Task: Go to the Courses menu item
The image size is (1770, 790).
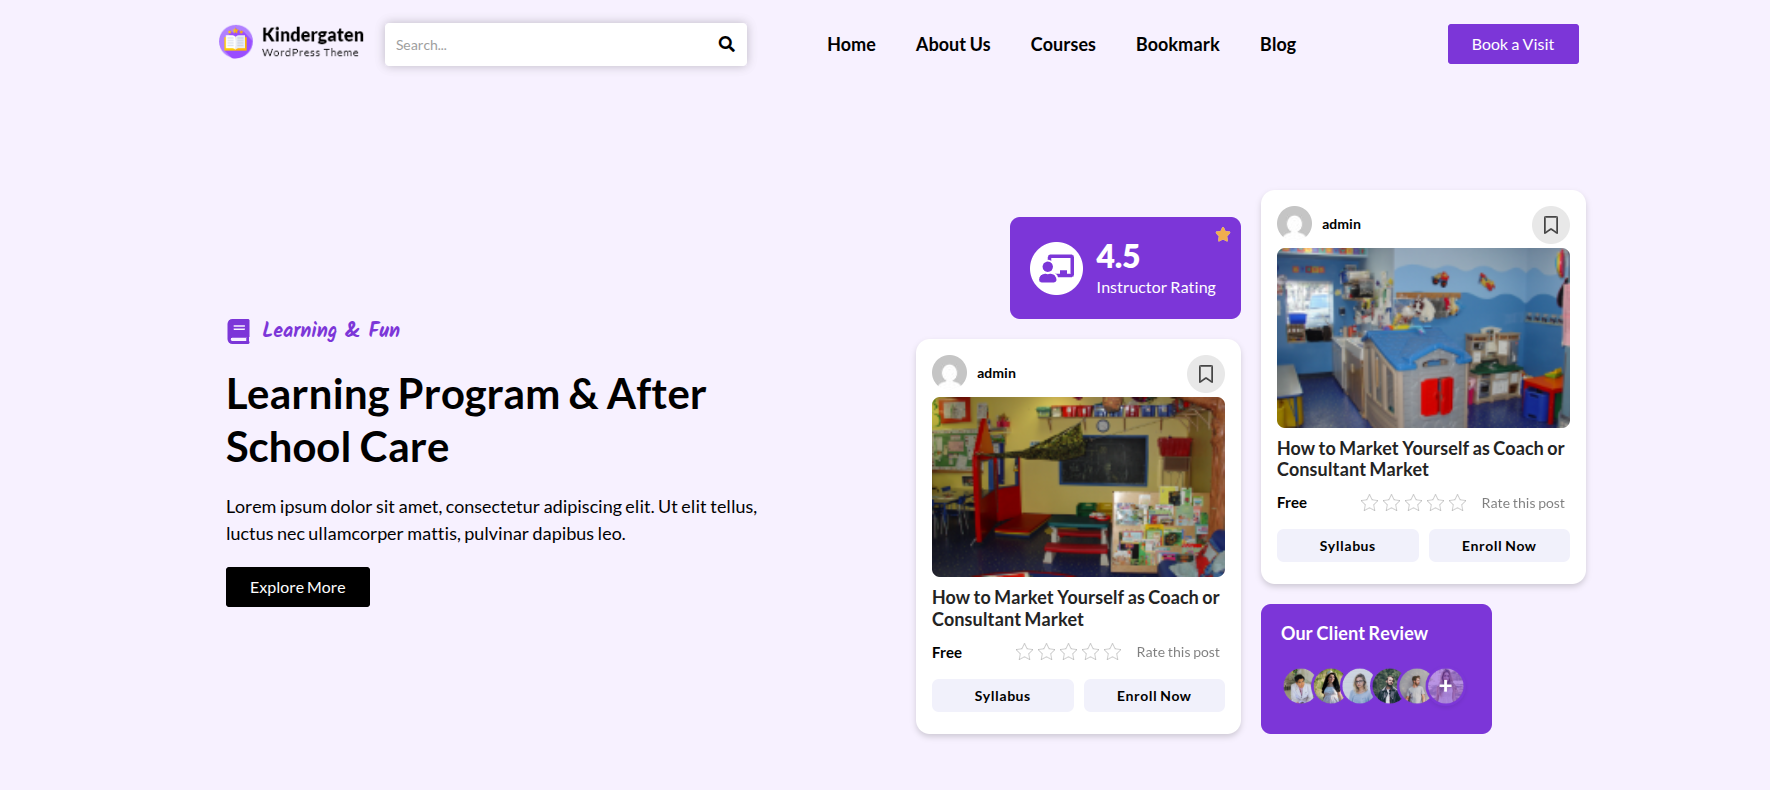Action: click(1062, 45)
